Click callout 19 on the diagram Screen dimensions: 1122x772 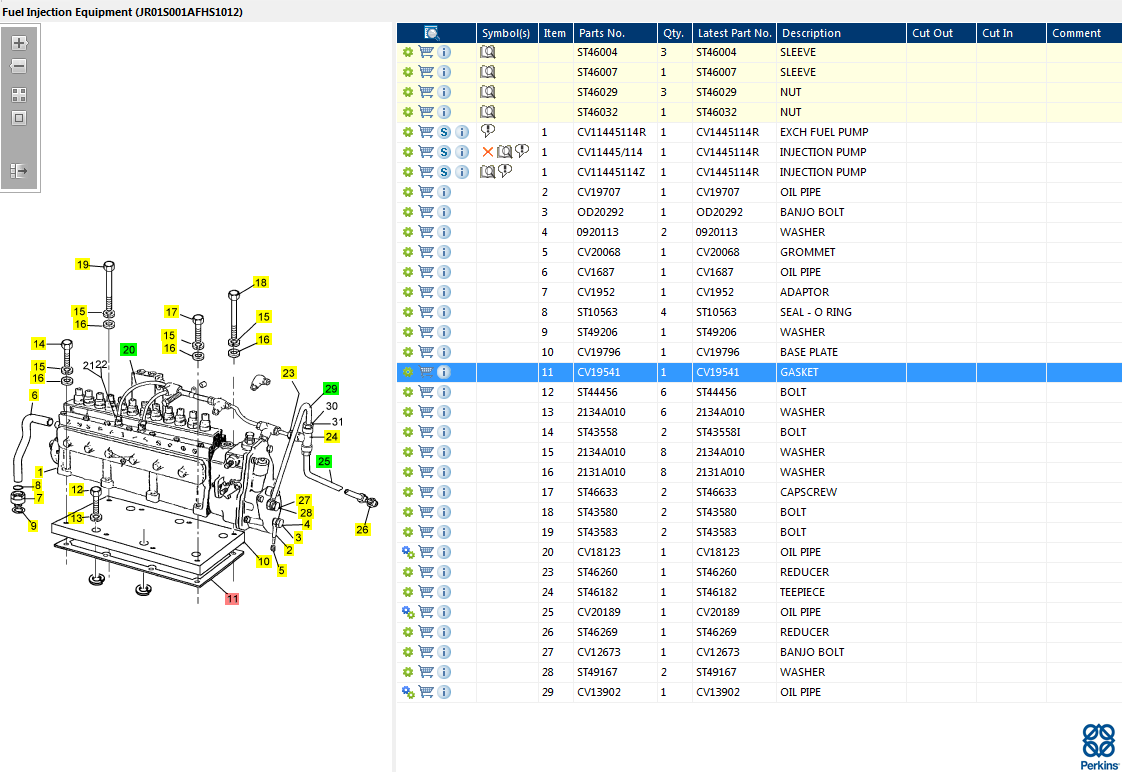pyautogui.click(x=83, y=265)
